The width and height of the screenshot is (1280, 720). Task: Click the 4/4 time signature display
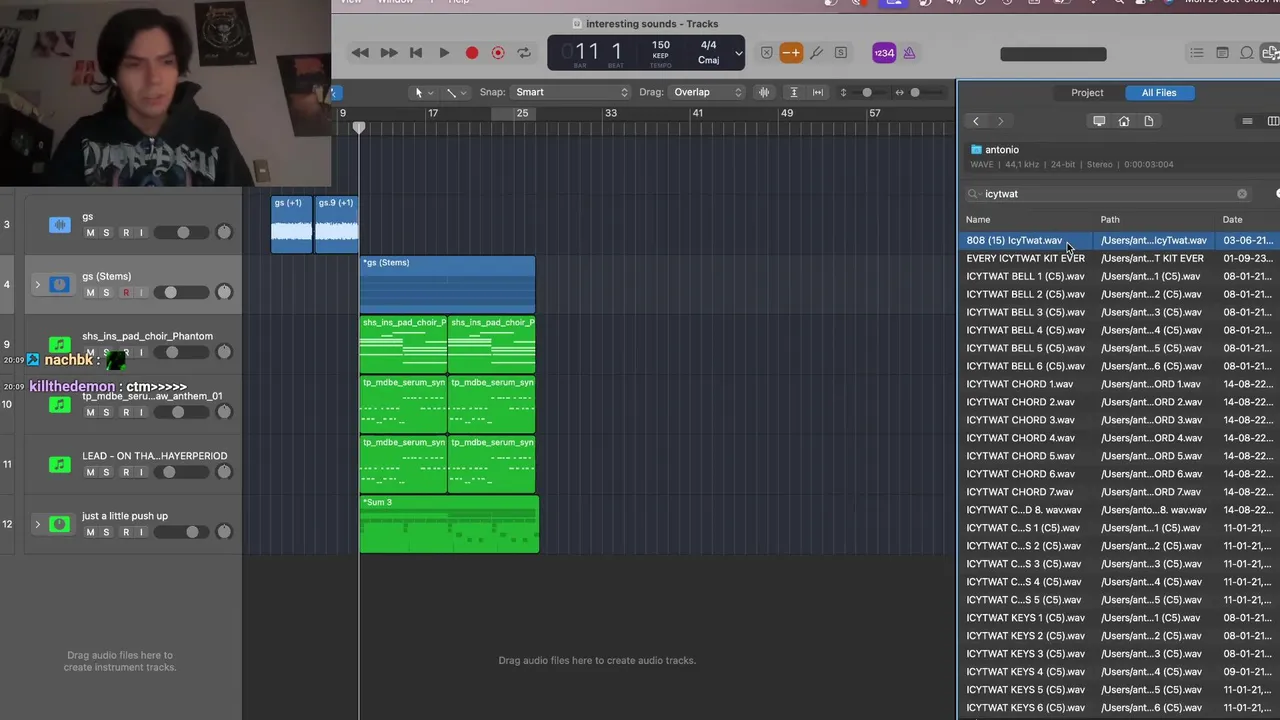(708, 45)
